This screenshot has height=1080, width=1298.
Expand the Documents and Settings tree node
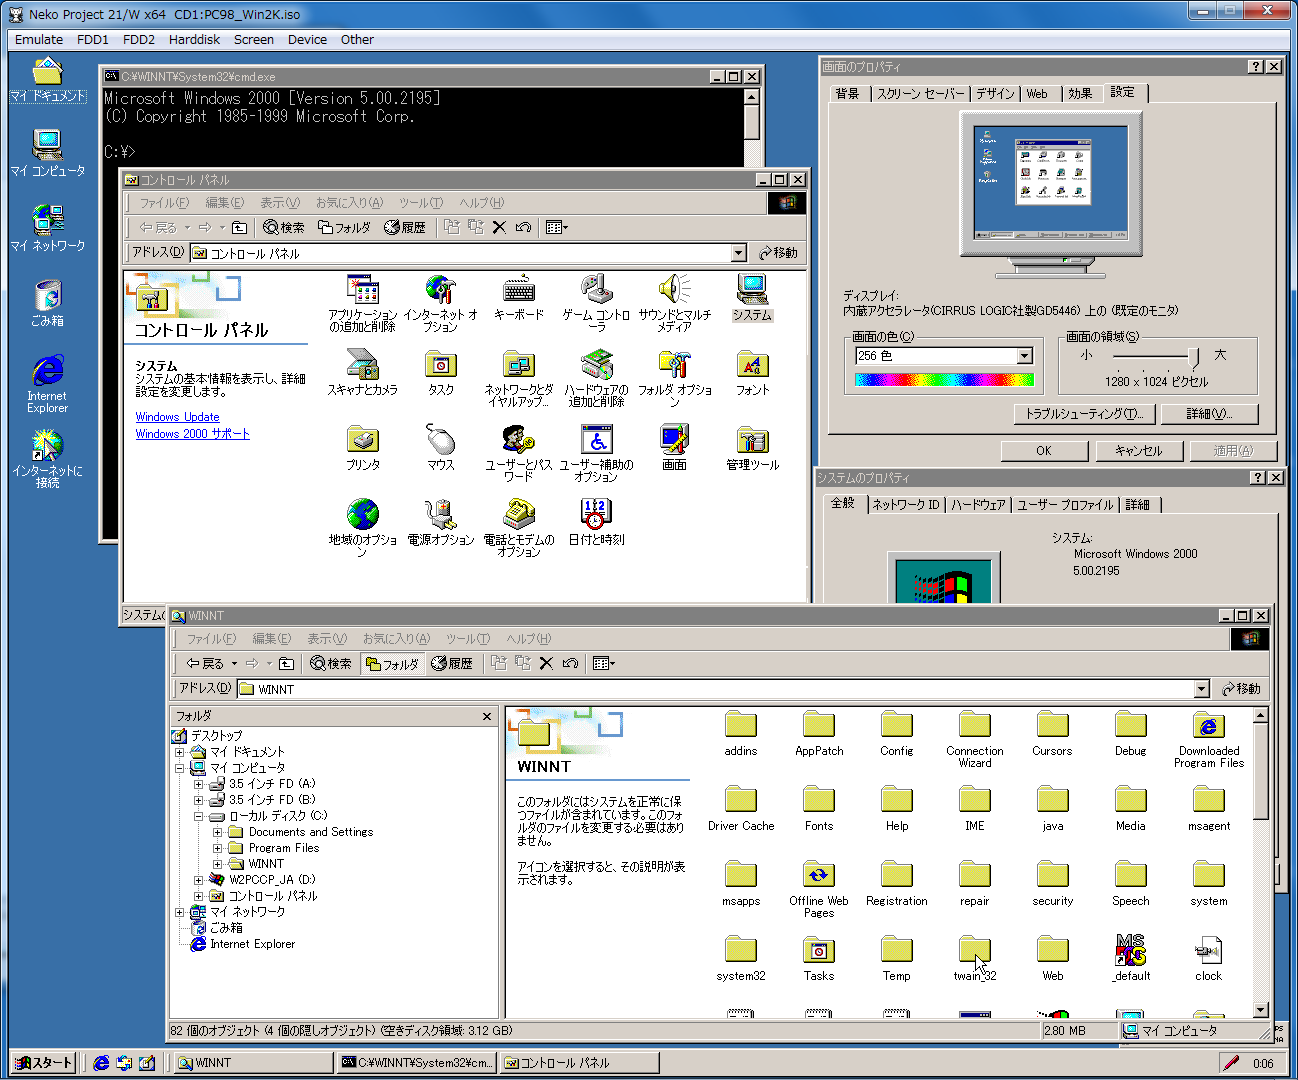(217, 832)
